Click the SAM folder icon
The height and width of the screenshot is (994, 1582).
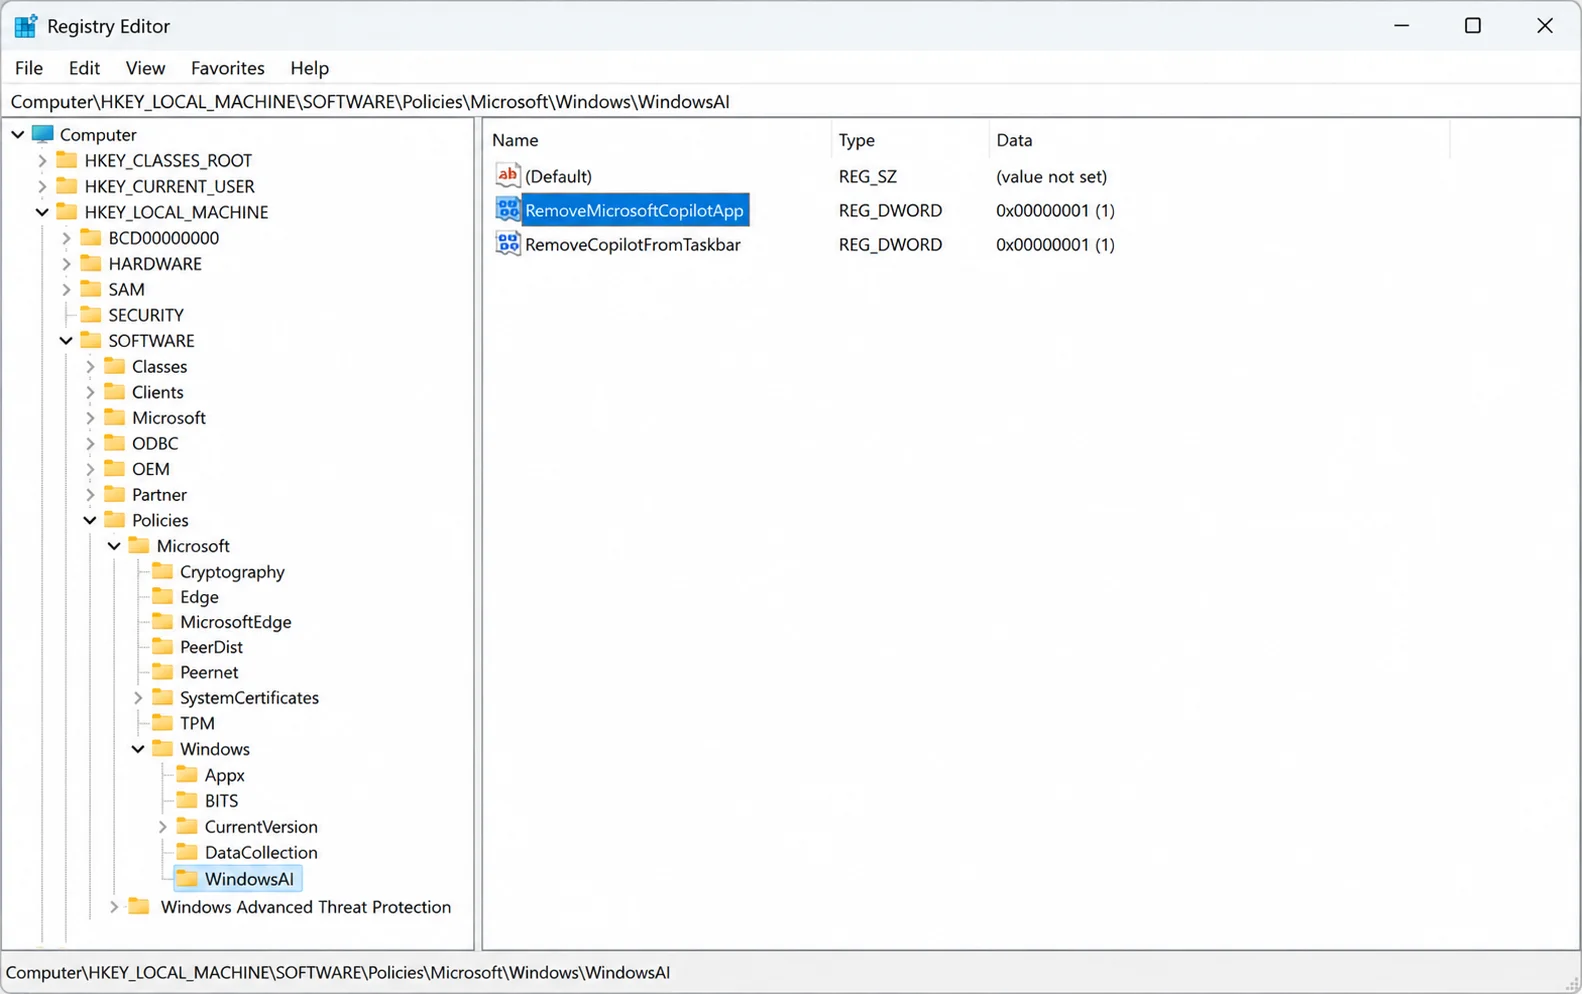[x=91, y=289]
